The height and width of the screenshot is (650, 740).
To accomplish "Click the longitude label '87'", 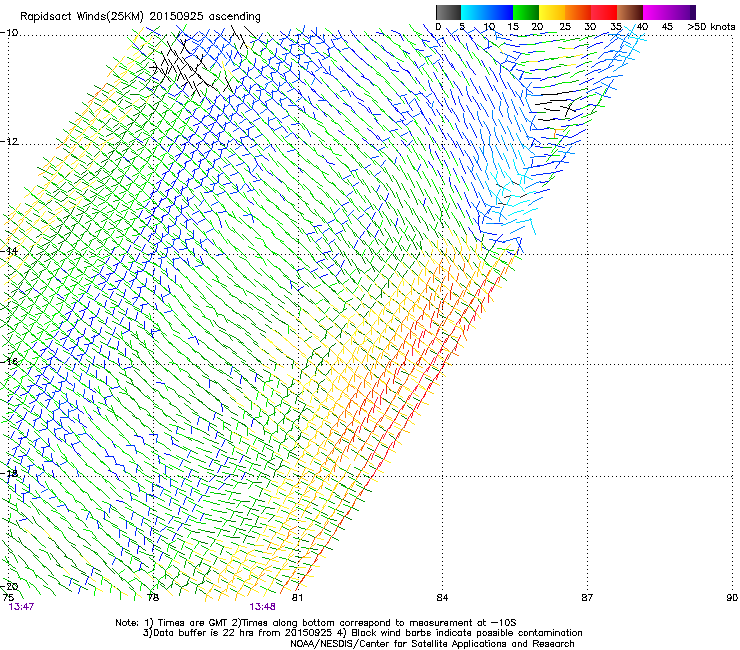I will [x=587, y=598].
